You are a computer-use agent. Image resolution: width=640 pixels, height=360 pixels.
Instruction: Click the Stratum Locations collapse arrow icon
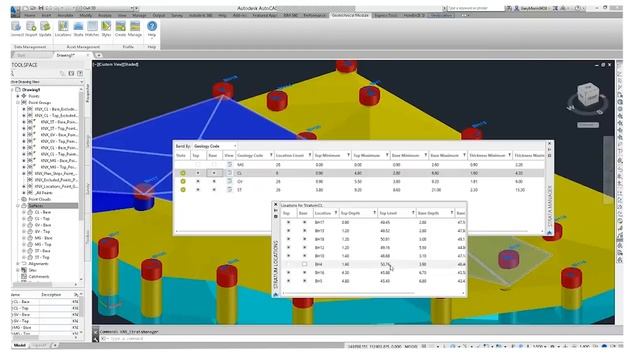276,294
